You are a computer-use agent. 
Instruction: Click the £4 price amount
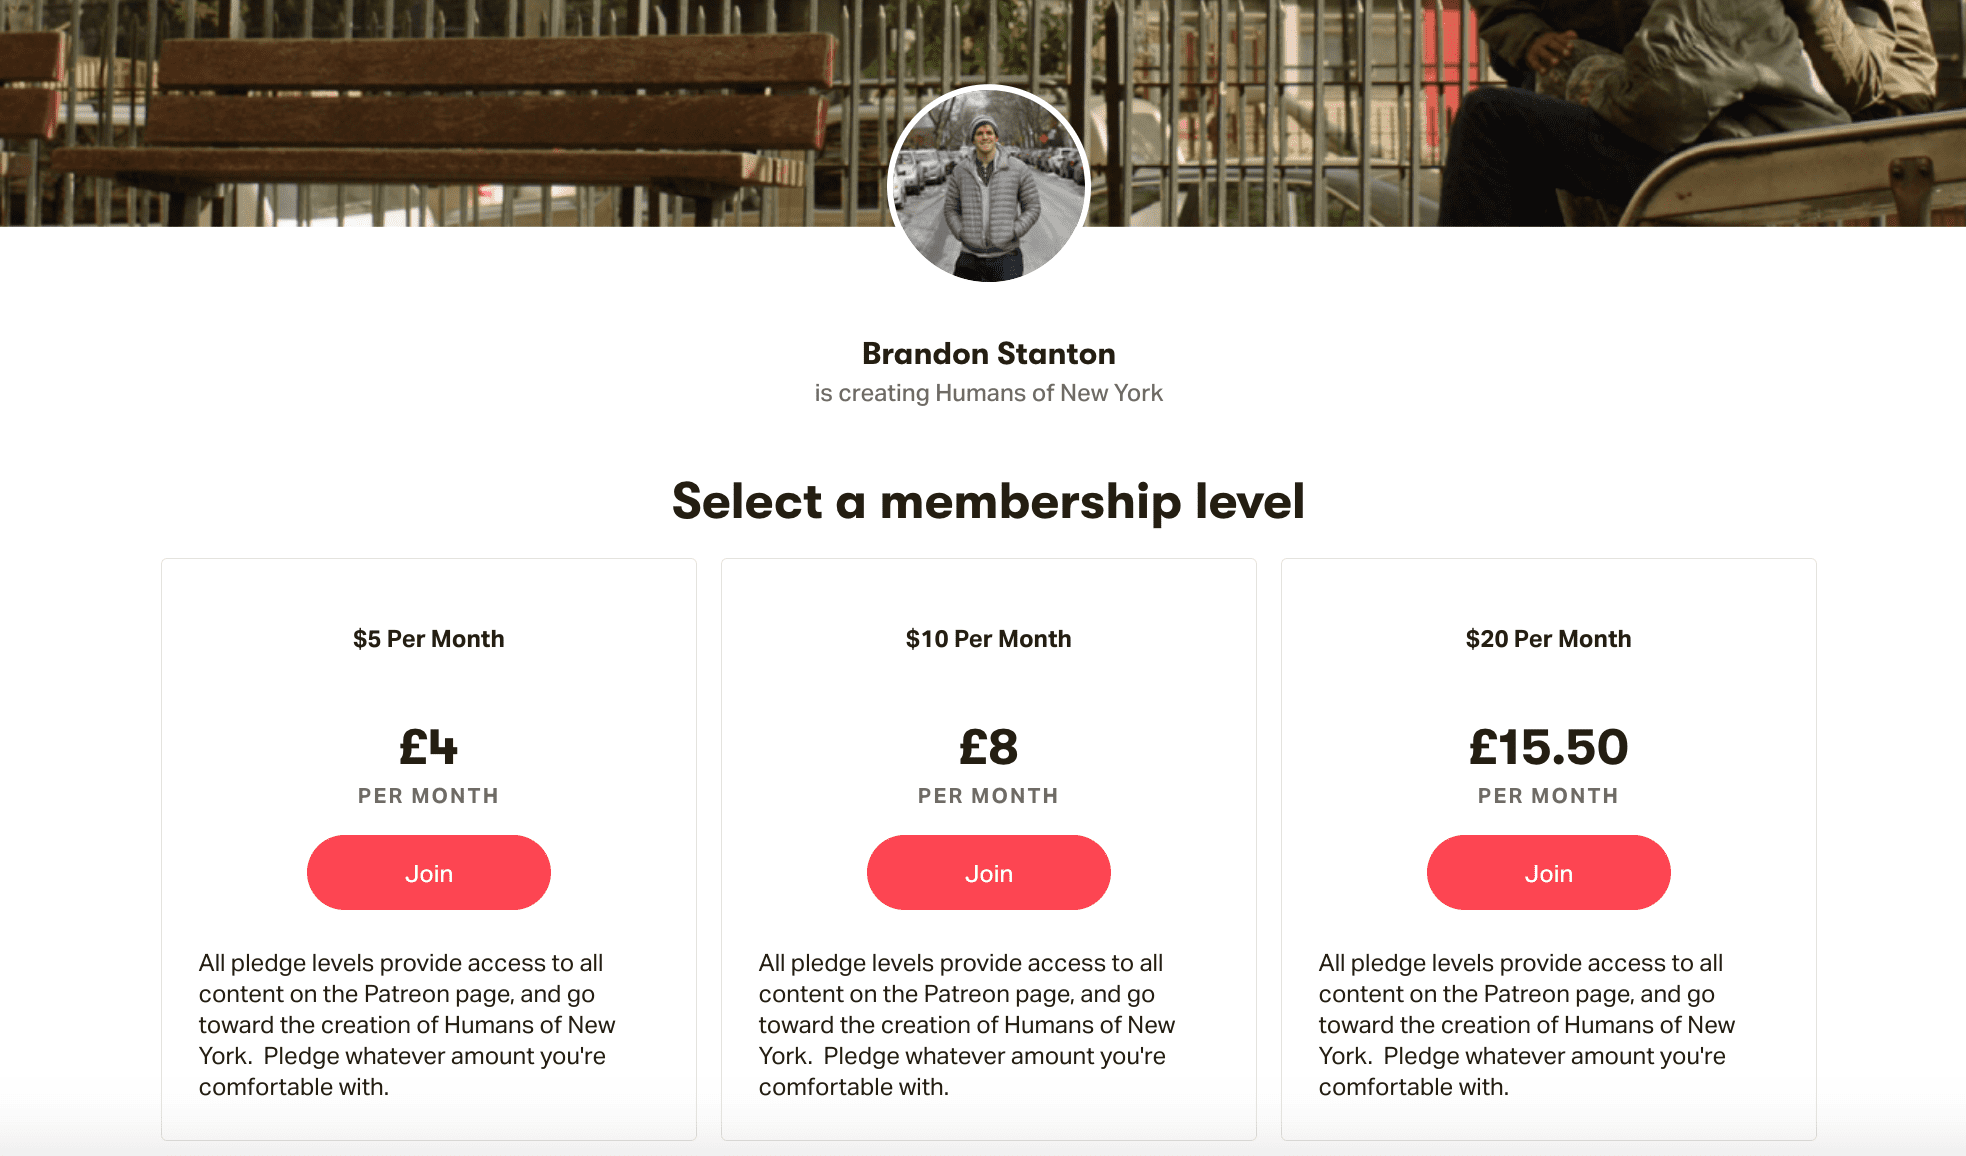click(428, 747)
